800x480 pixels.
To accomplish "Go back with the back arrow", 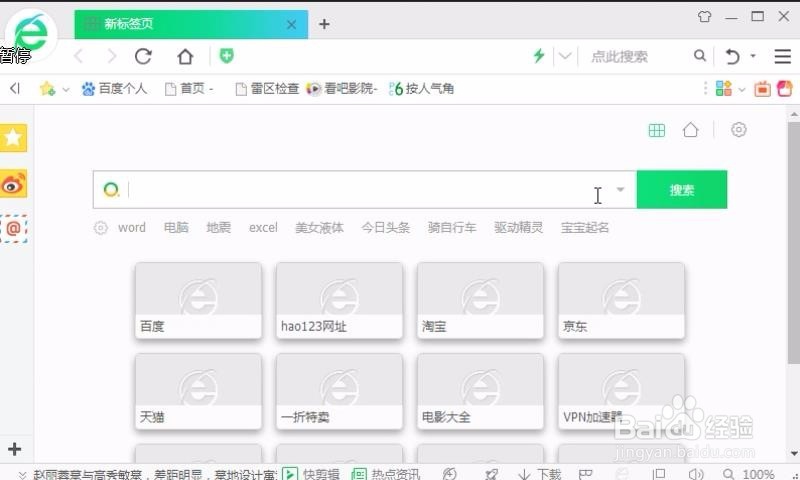I will click(x=79, y=56).
